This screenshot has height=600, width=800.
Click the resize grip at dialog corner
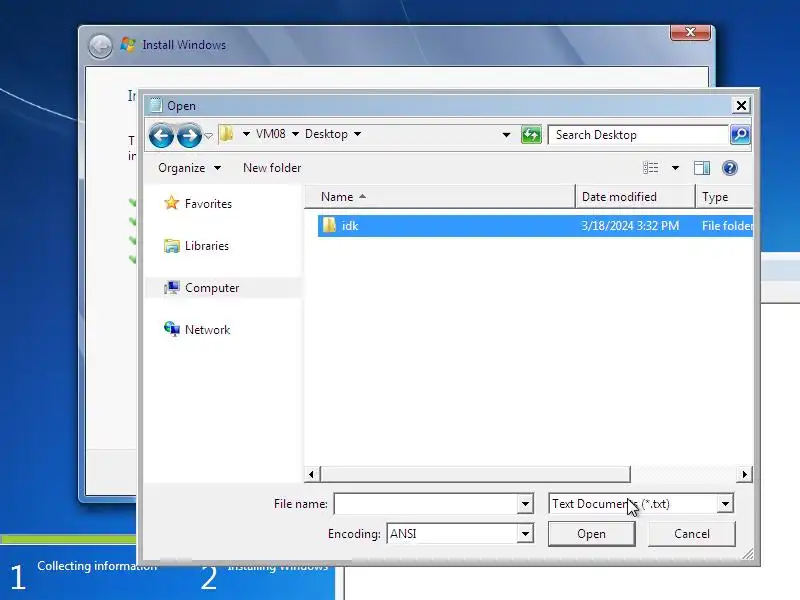tap(748, 554)
